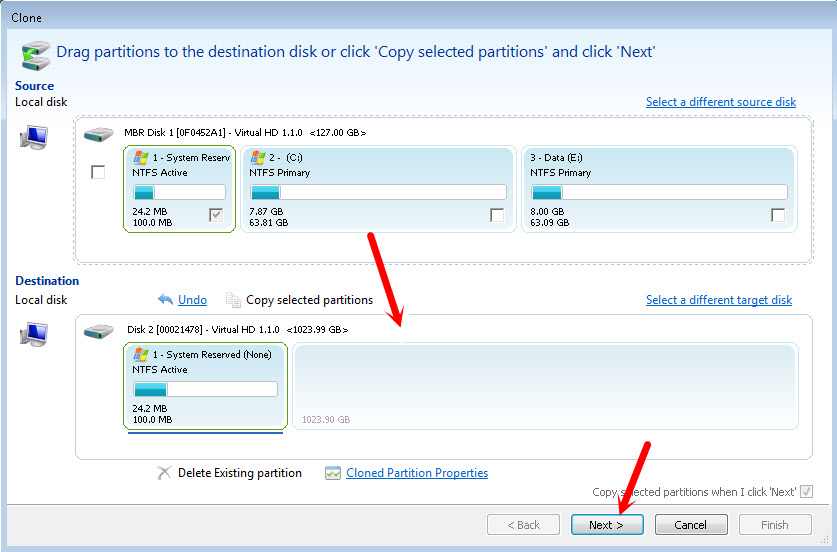The width and height of the screenshot is (837, 552).
Task: Open 'Select a different target disk' link
Action: [718, 300]
